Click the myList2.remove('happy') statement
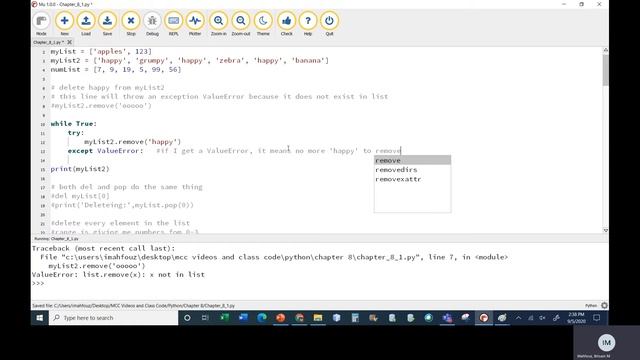 pyautogui.click(x=133, y=142)
